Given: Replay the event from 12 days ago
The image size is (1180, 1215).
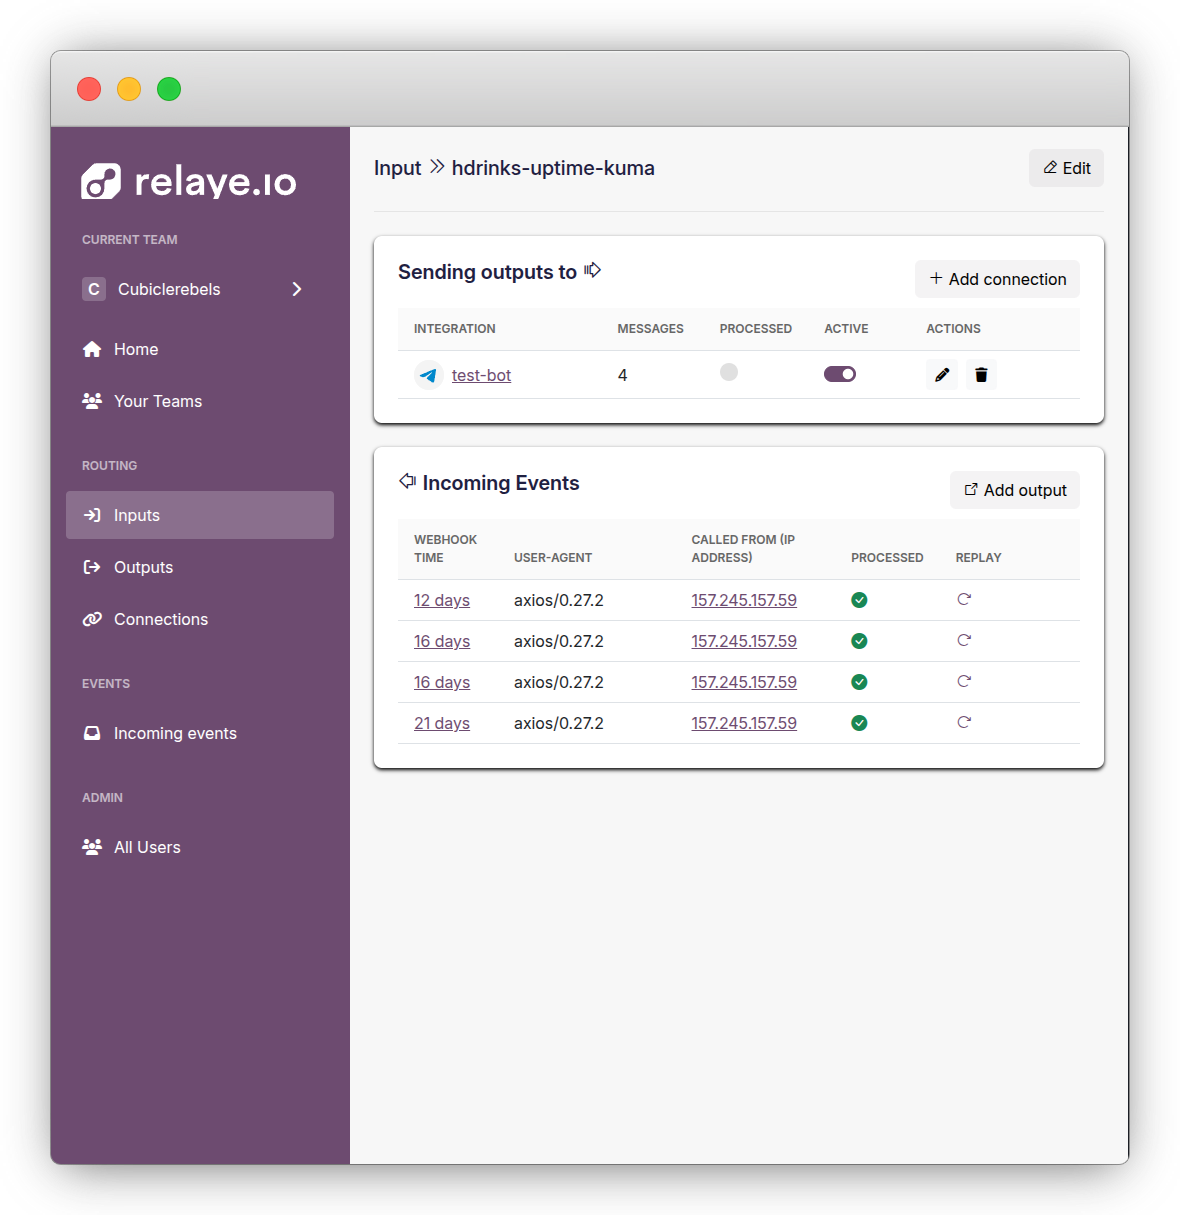Looking at the screenshot, I should click(x=963, y=599).
